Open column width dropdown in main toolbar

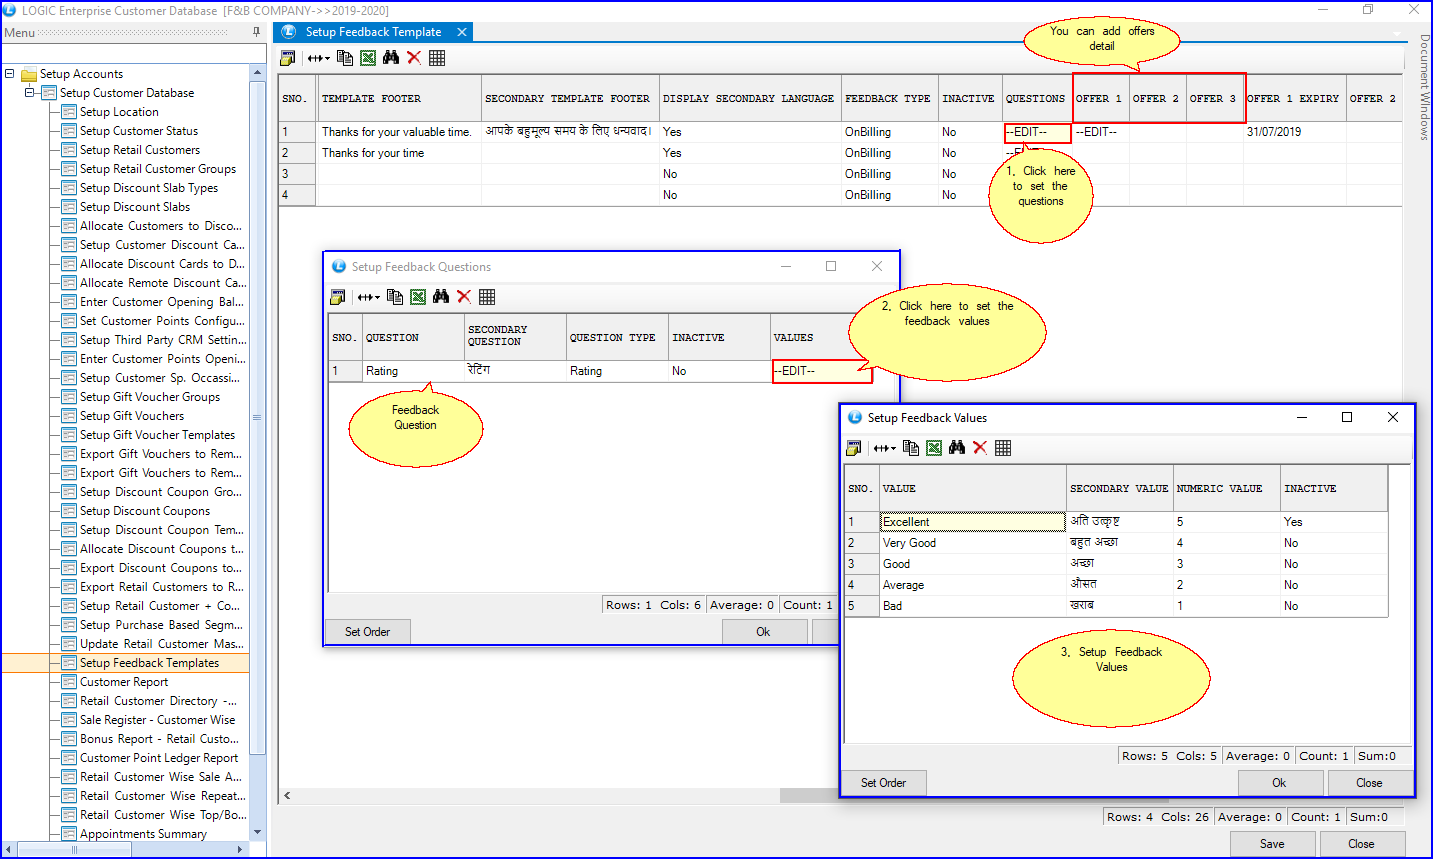click(x=319, y=58)
